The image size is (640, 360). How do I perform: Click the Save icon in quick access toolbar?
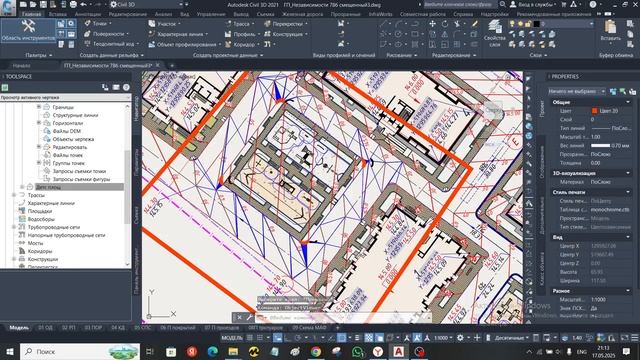(x=43, y=4)
